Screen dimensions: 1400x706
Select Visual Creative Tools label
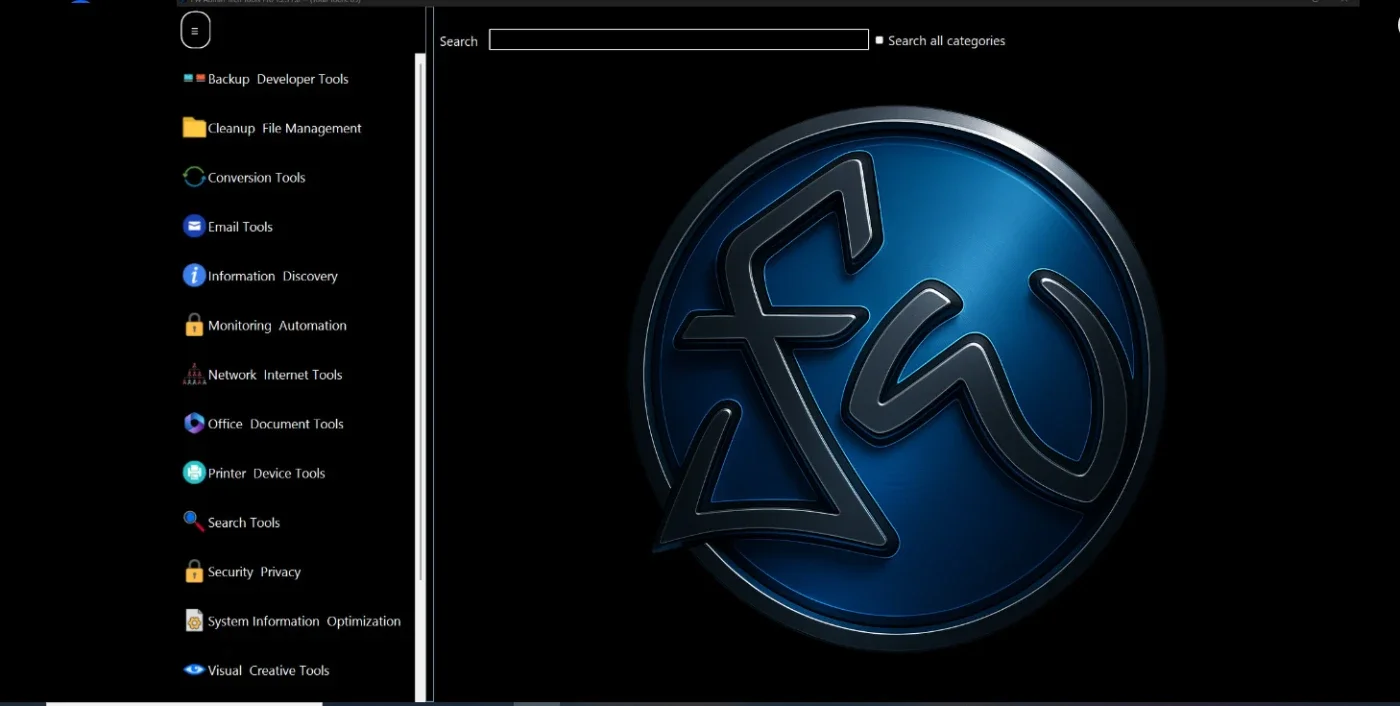click(269, 671)
